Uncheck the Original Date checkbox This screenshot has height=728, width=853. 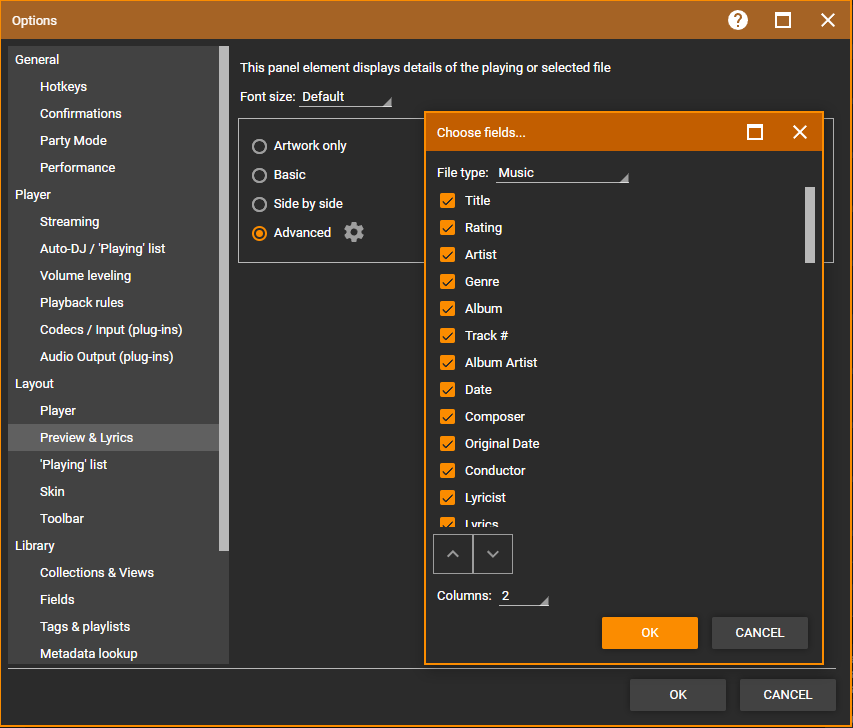coord(447,443)
